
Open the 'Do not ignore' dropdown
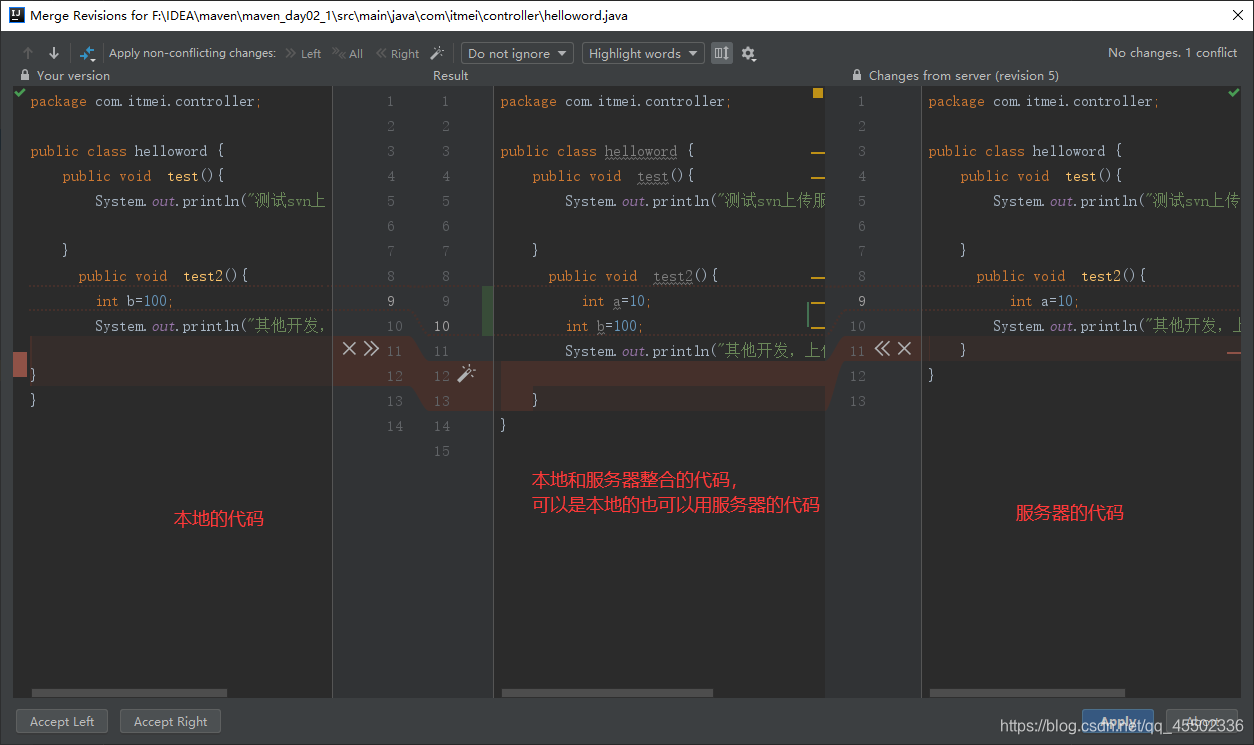click(x=517, y=53)
